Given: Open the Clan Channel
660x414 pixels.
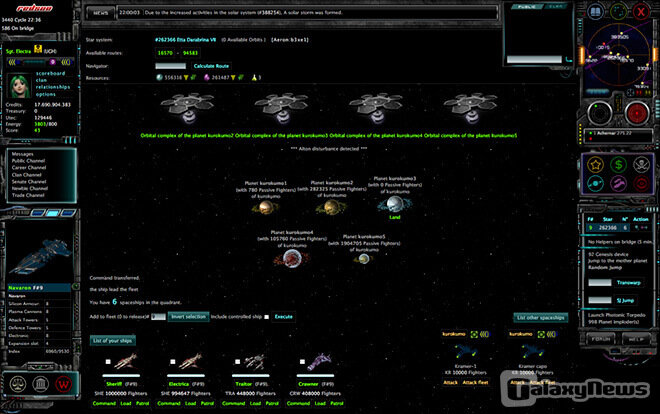Looking at the screenshot, I should 27,175.
